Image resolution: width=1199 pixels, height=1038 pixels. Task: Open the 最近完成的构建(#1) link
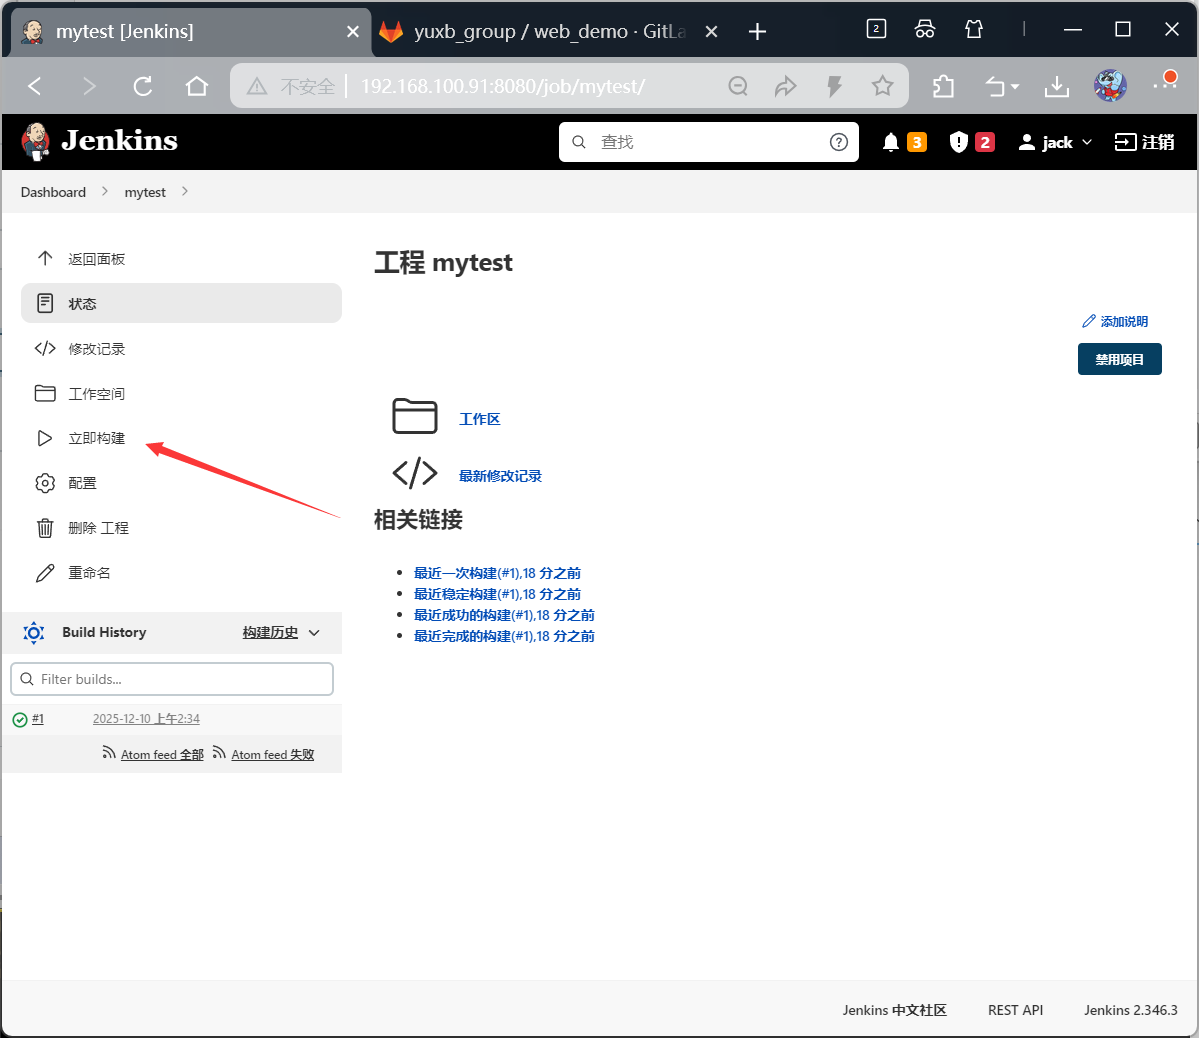504,636
